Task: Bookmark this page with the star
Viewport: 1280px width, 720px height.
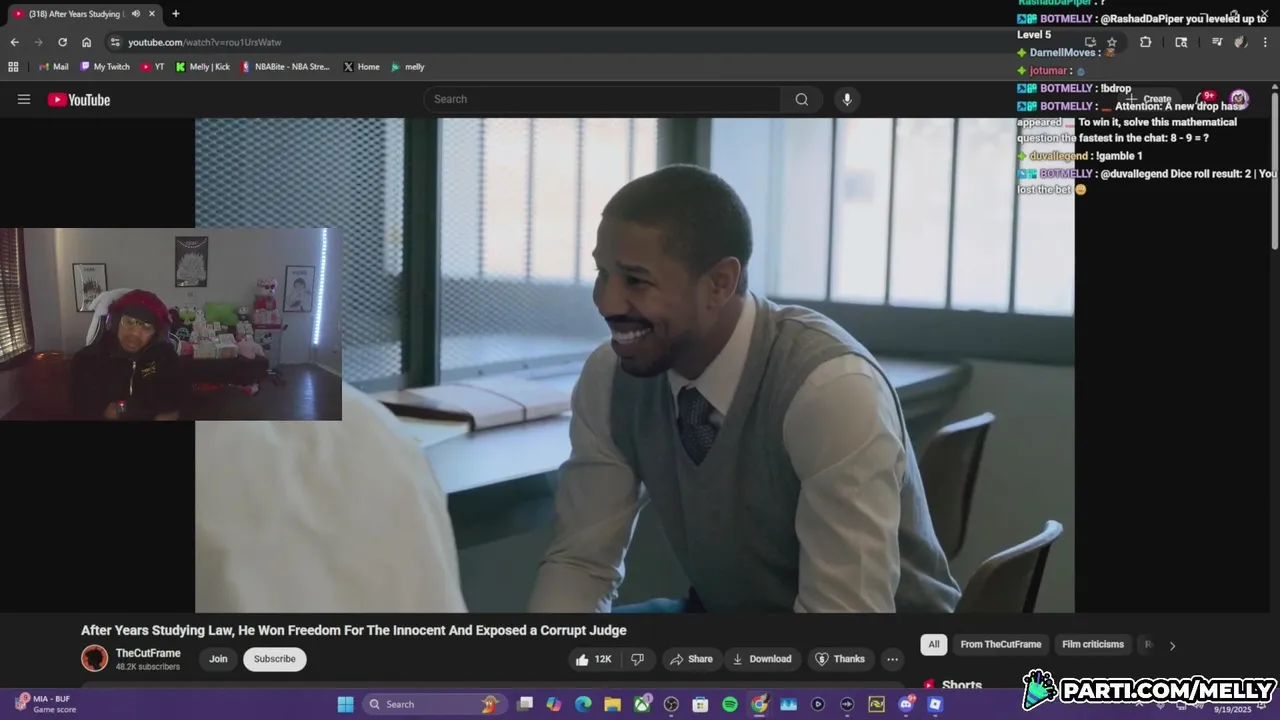Action: click(x=1111, y=42)
